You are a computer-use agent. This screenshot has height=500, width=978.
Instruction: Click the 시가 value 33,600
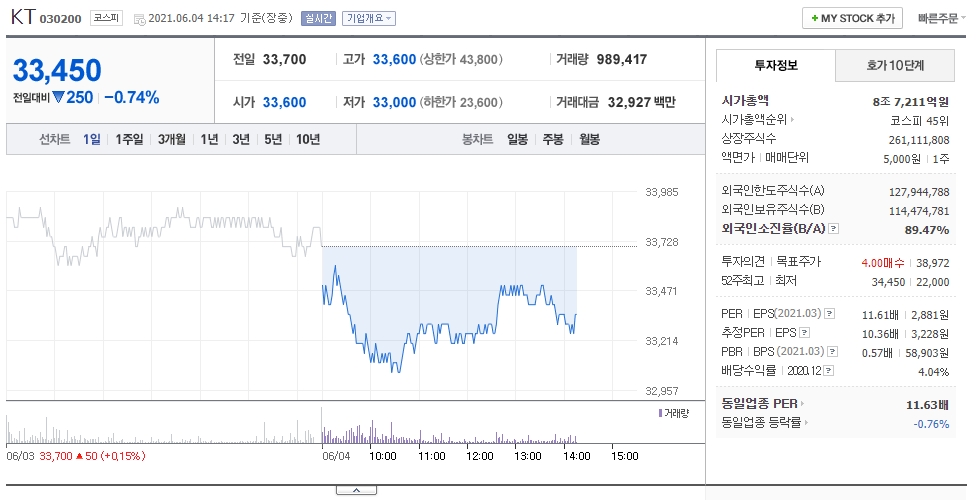(284, 102)
